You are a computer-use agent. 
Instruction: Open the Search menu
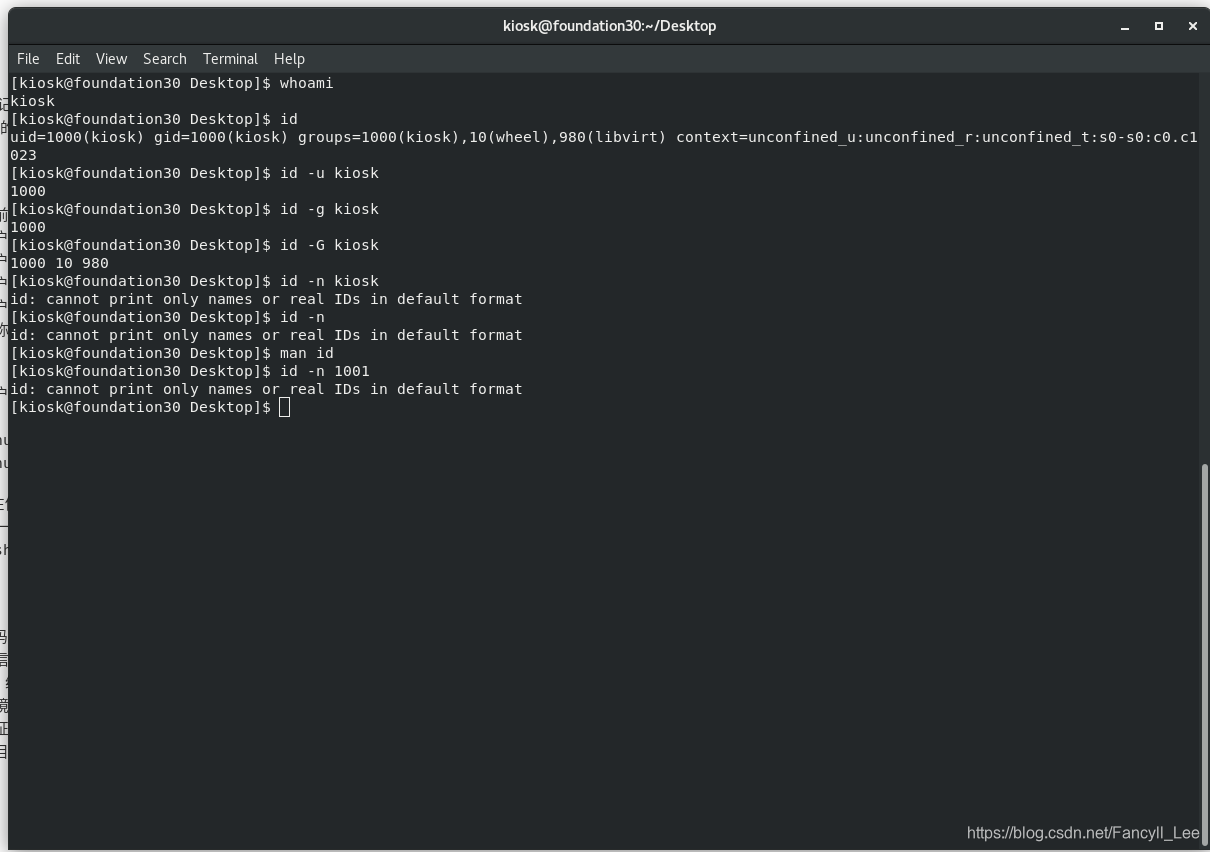(165, 59)
